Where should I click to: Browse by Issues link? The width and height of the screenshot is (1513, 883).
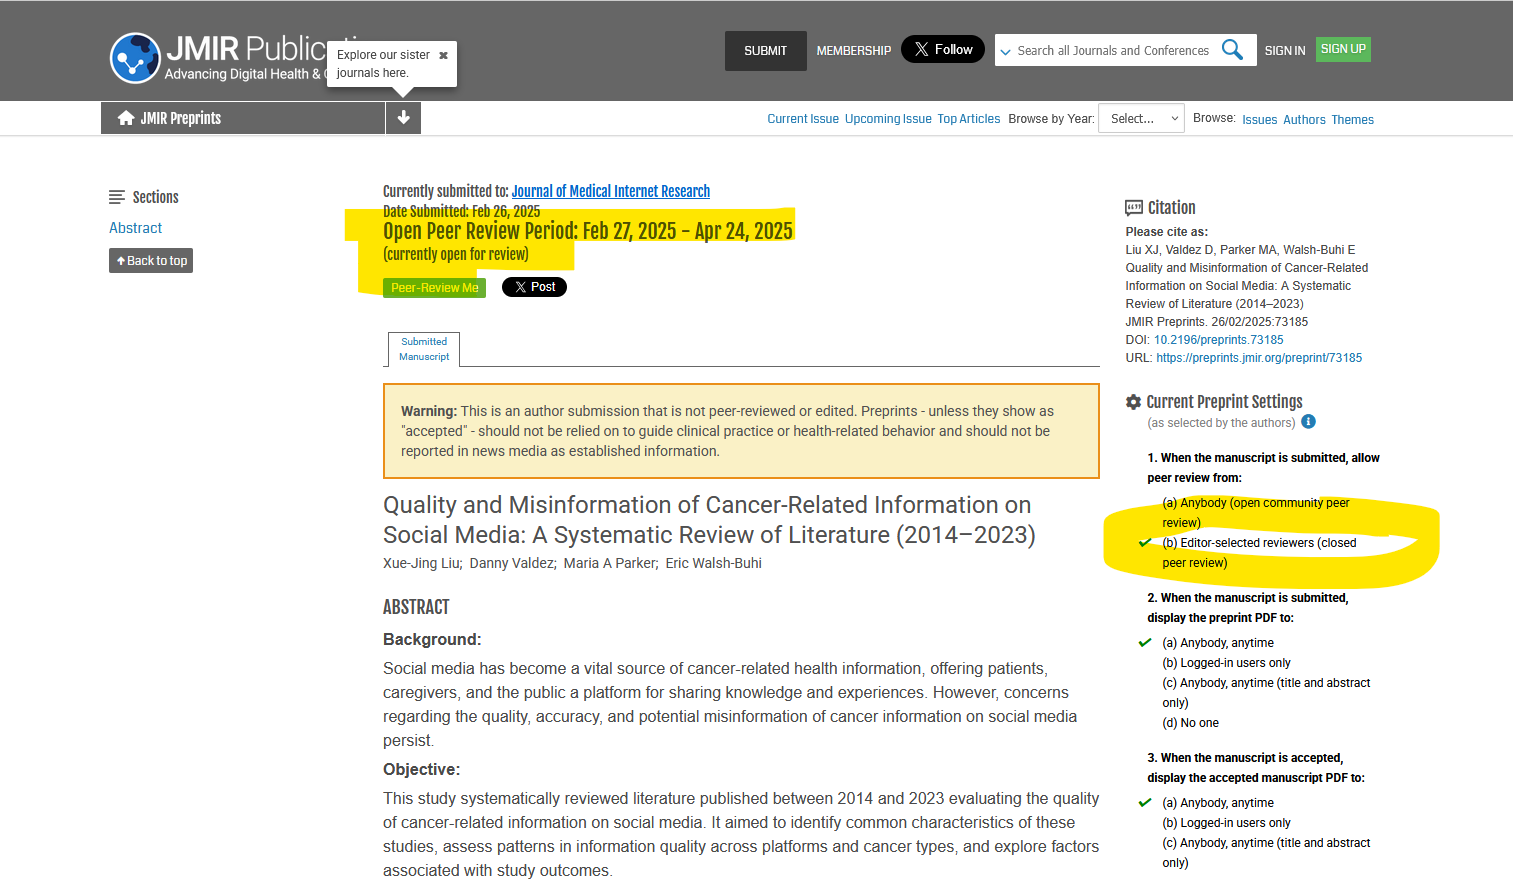[x=1260, y=120]
